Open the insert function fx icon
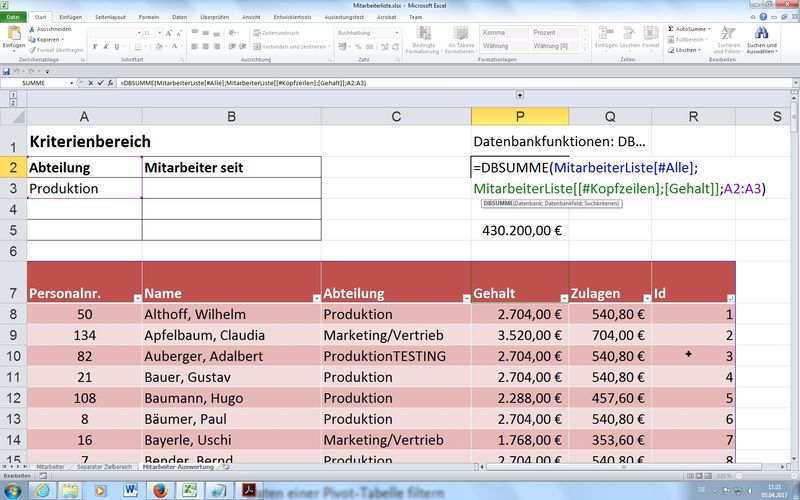800x500 pixels. pyautogui.click(x=111, y=83)
